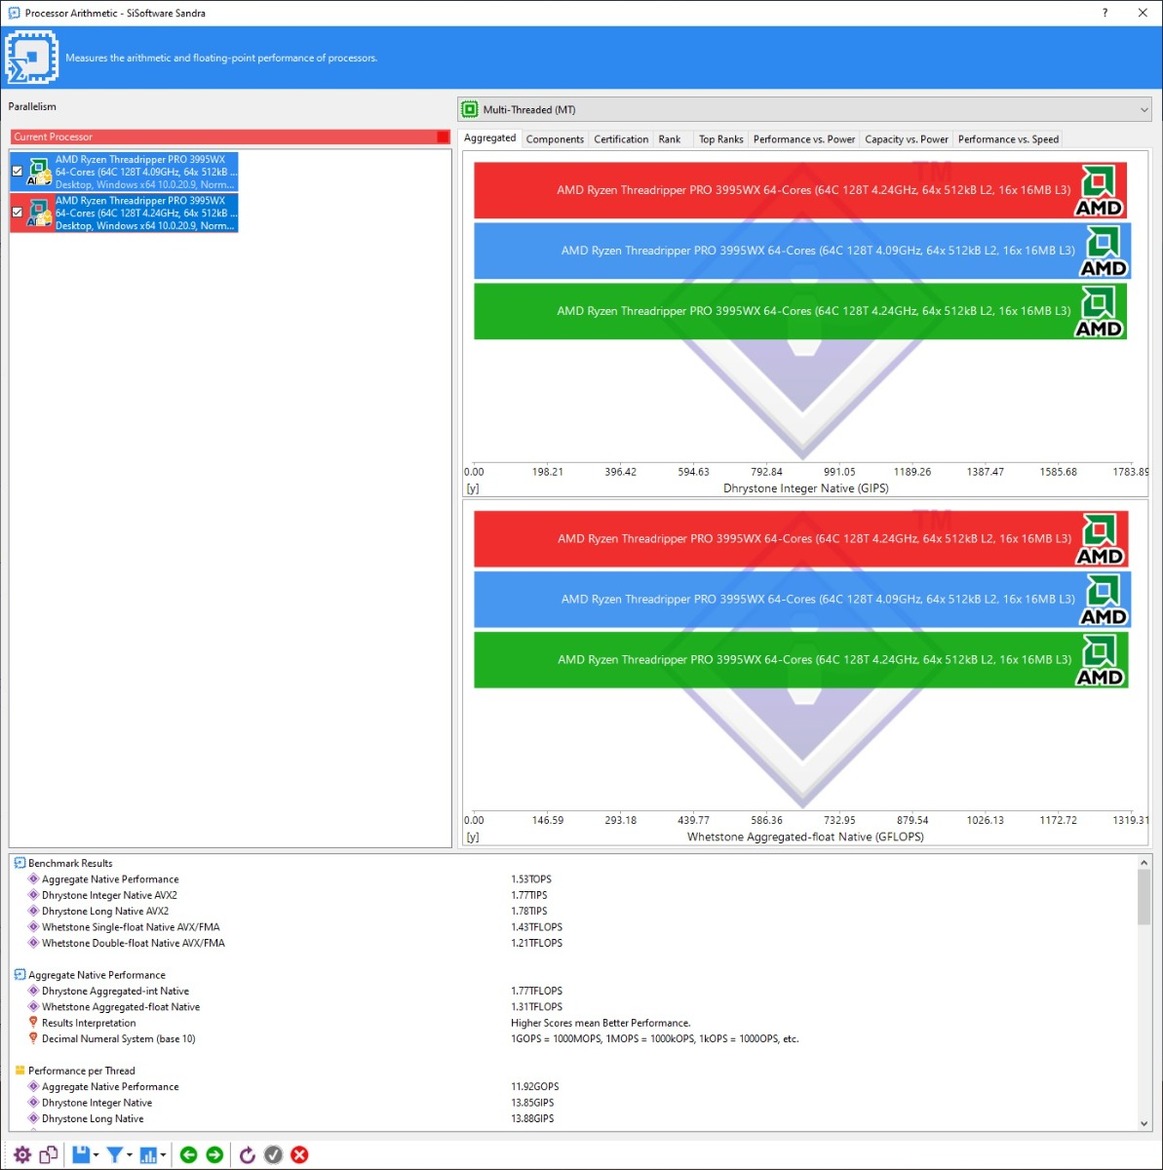Viewport: 1163px width, 1170px height.
Task: Open the Capacity vs. Power tab
Action: tap(906, 140)
